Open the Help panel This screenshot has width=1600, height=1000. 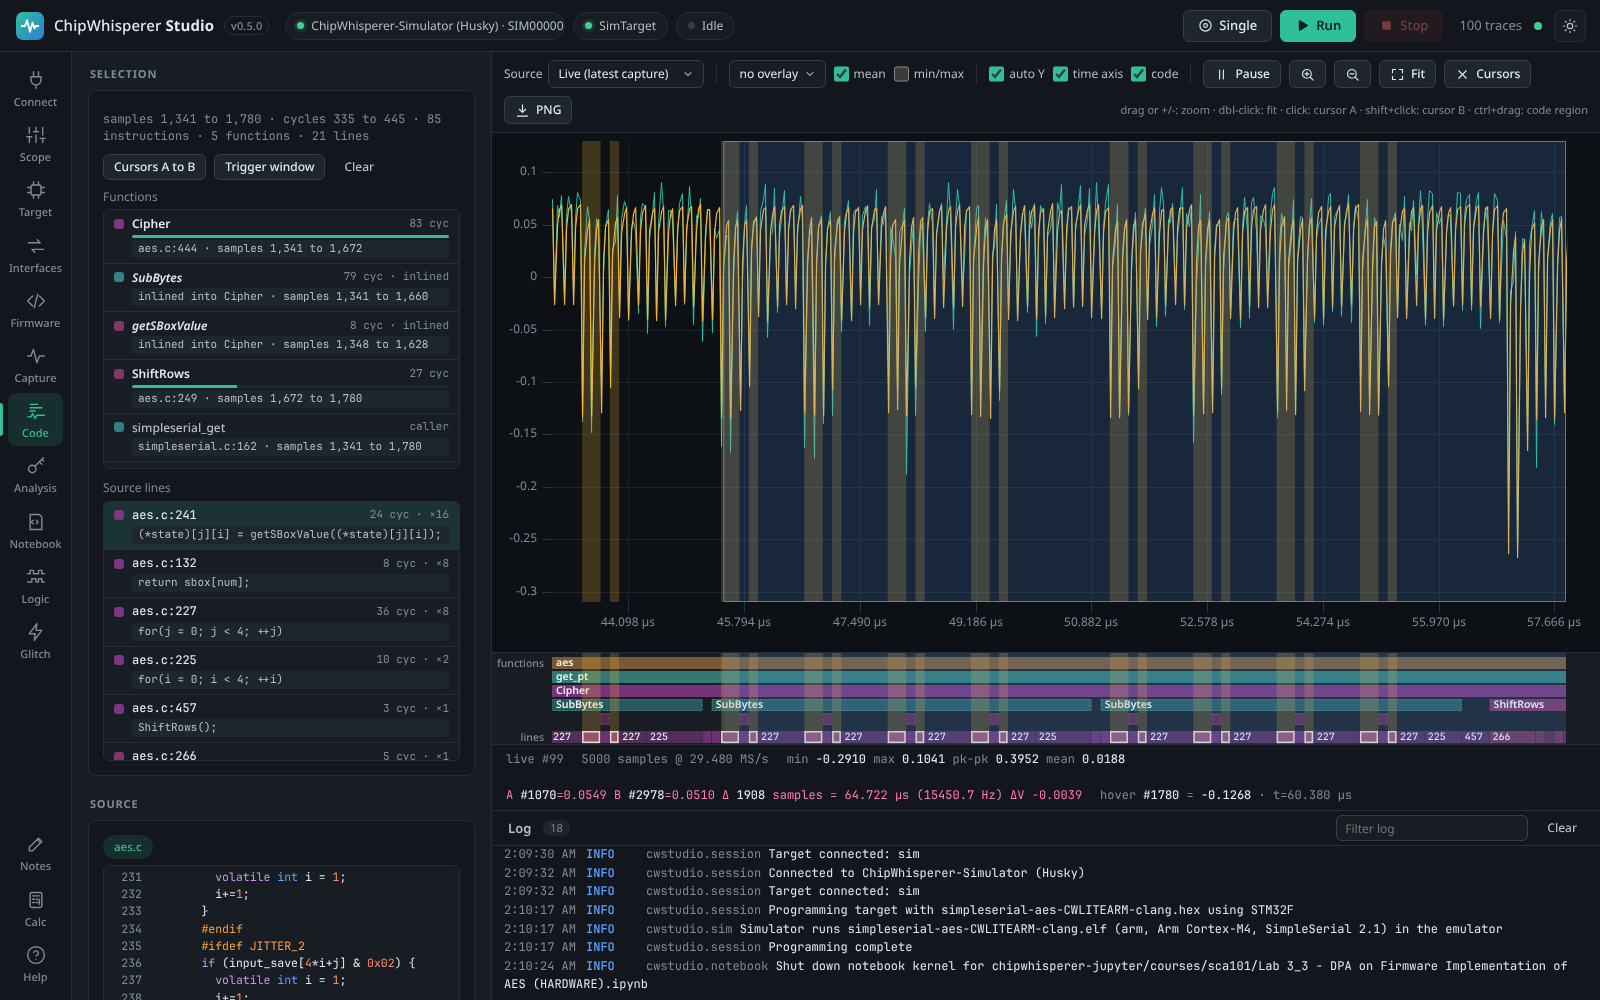[35, 964]
